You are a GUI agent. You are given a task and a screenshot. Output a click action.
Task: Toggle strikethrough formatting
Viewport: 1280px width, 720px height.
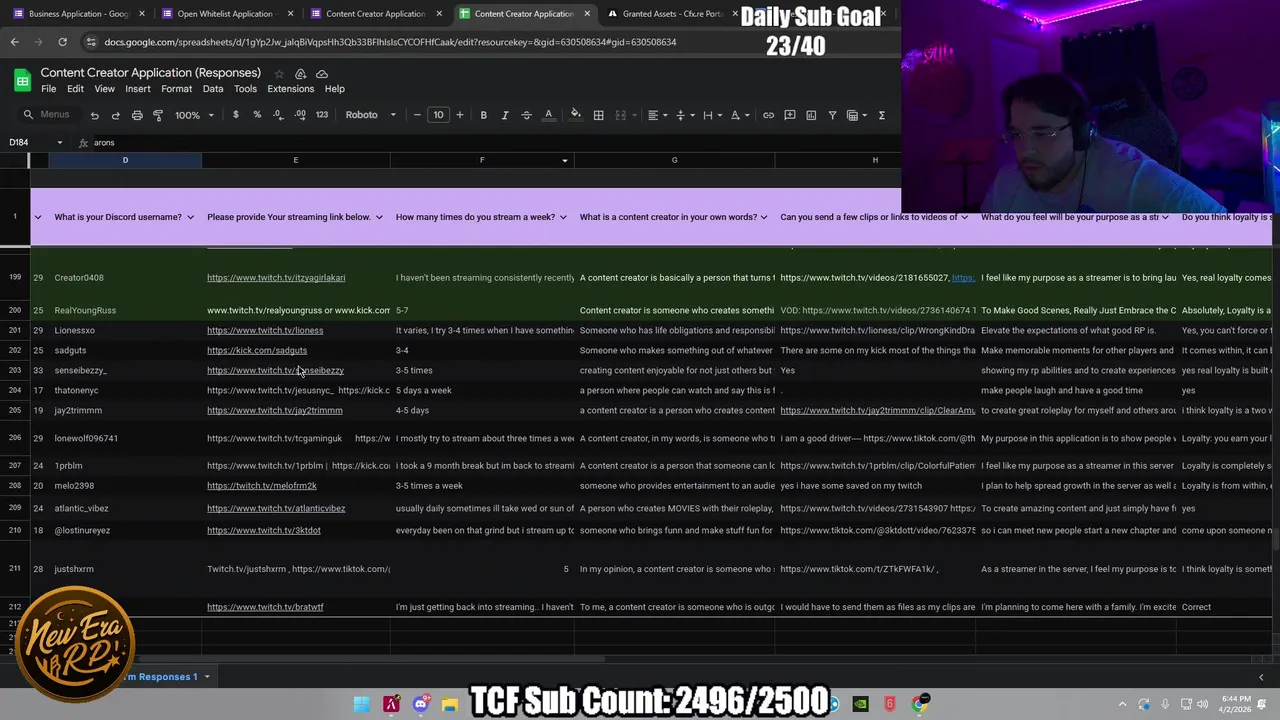tap(526, 115)
